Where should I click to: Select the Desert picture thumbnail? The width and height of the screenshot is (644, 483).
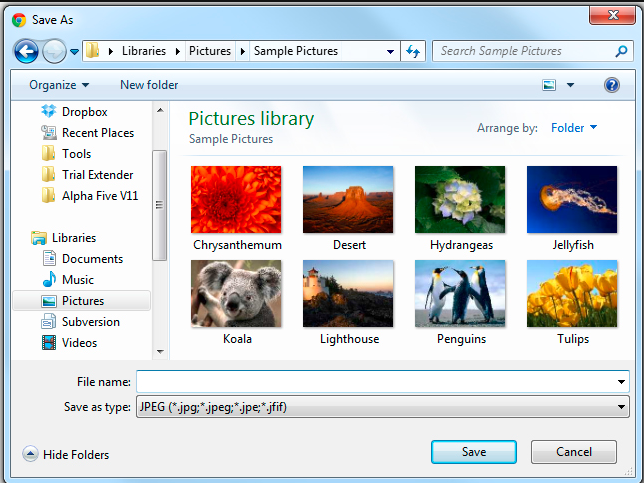point(348,200)
